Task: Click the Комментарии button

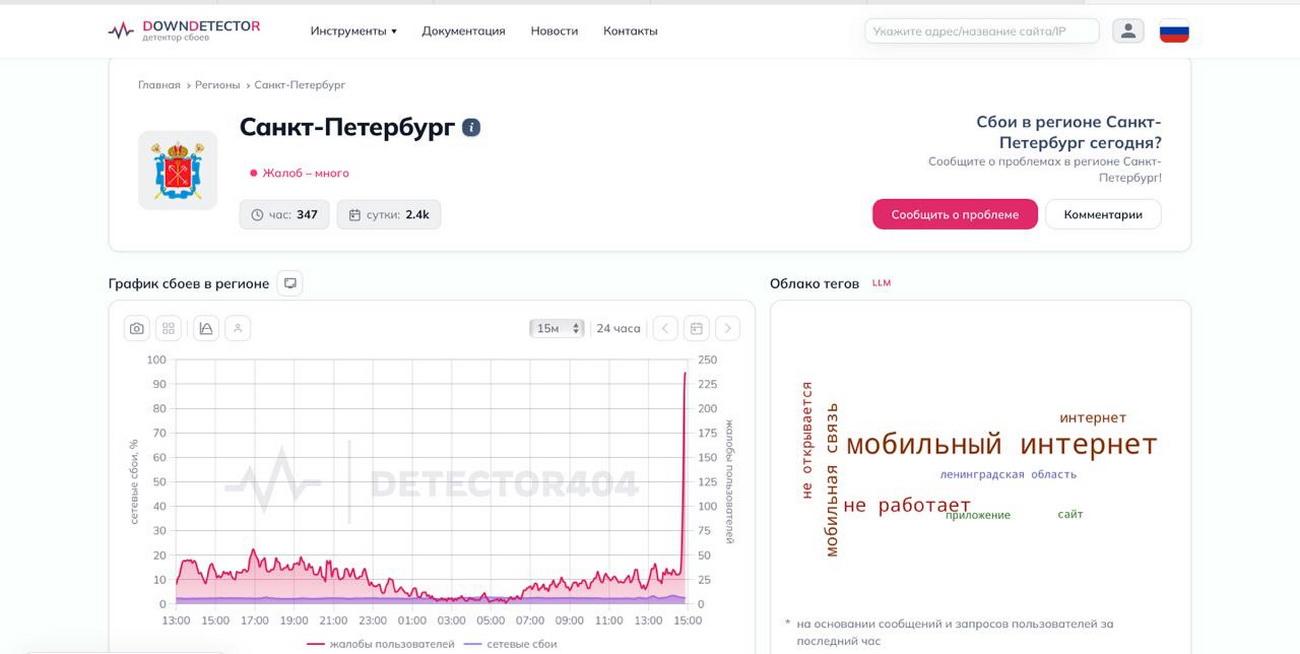Action: (x=1103, y=214)
